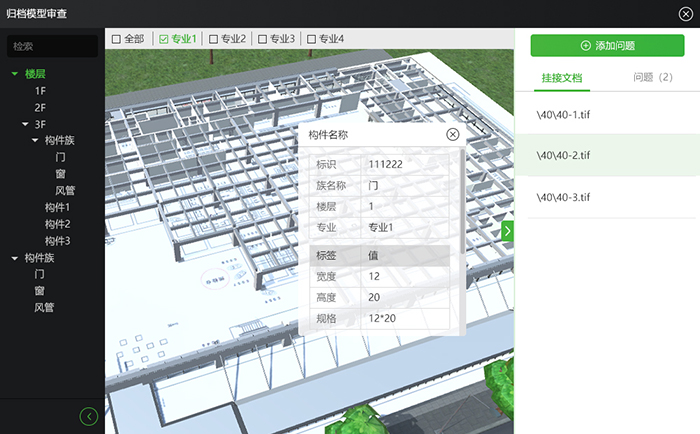The image size is (700, 434).
Task: Click the 检索 search field
Action: (52, 46)
